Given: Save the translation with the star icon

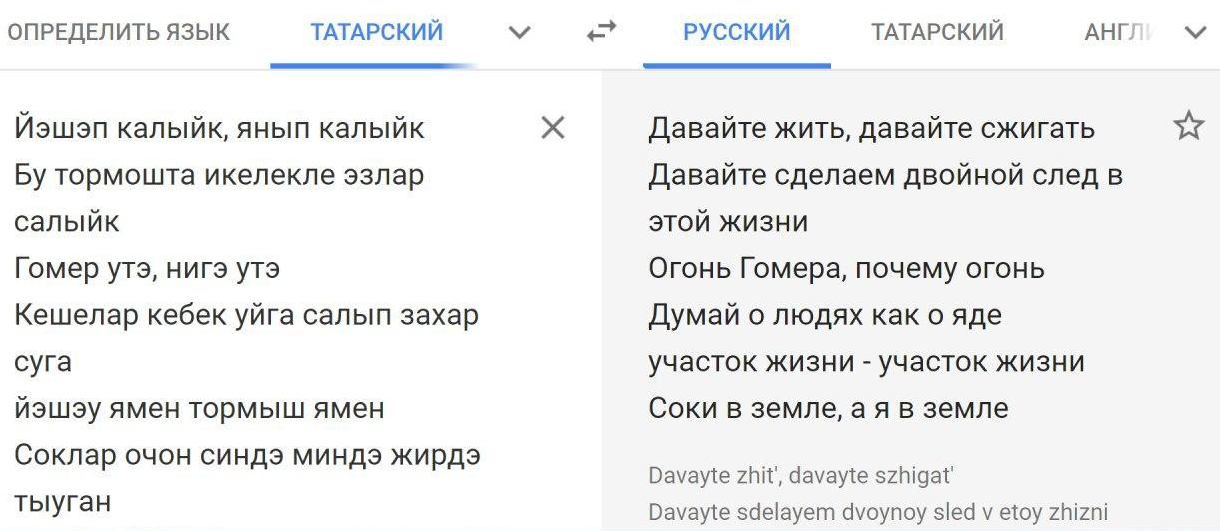Looking at the screenshot, I should coord(1188,126).
